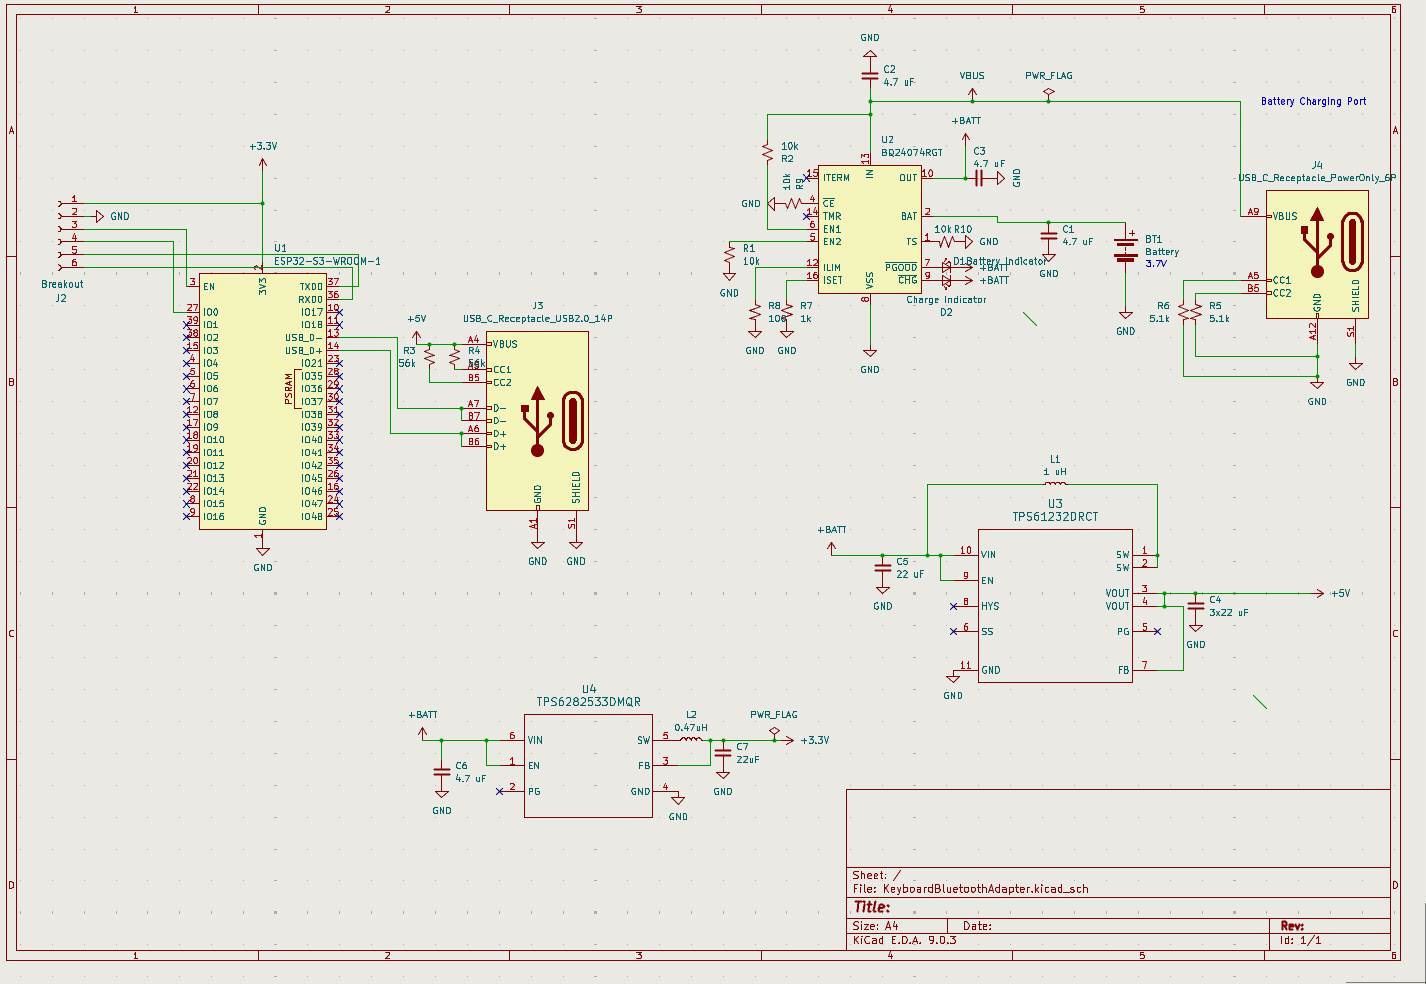Screen dimensions: 1426x984
Task: Click the USB-C receptacle symbol of J3
Action: pyautogui.click(x=535, y=420)
